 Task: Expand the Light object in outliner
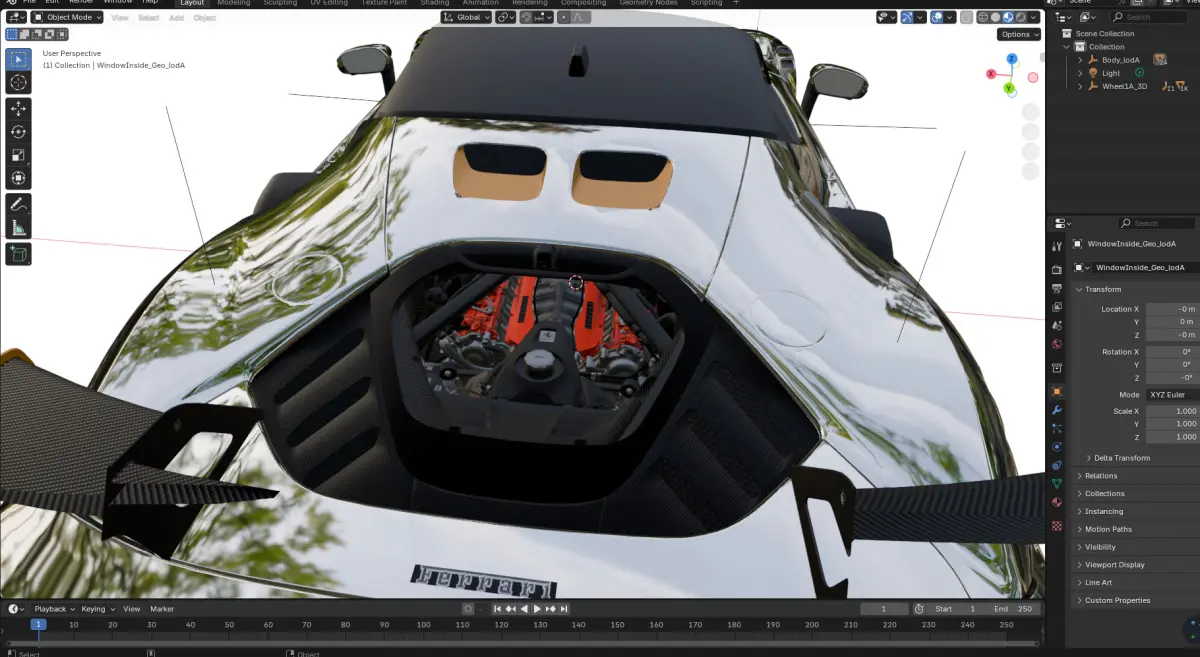1080,73
